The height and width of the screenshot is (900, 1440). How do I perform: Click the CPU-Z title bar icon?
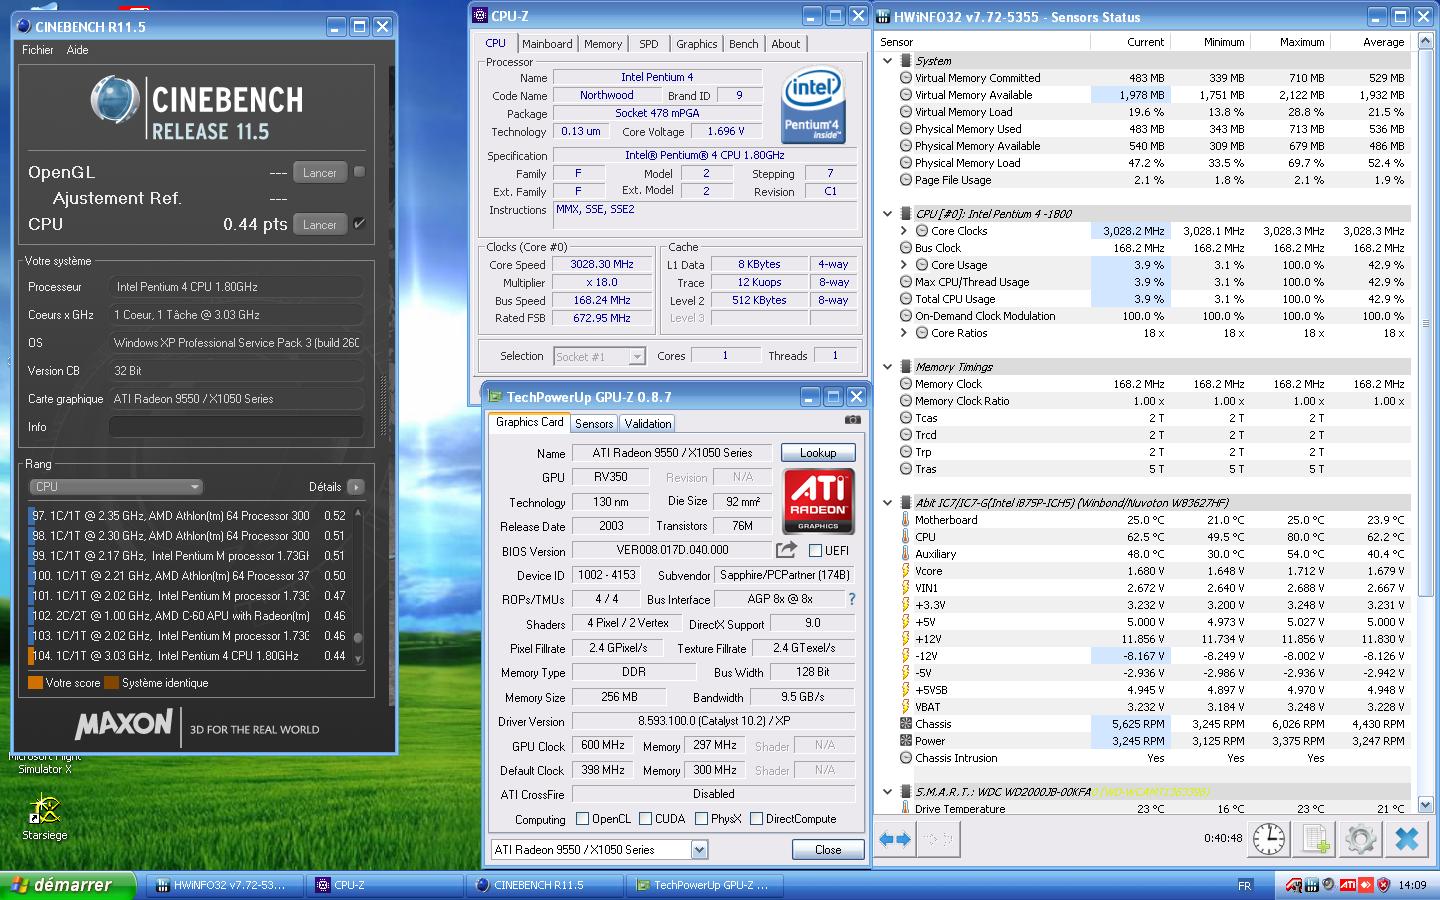pyautogui.click(x=480, y=16)
